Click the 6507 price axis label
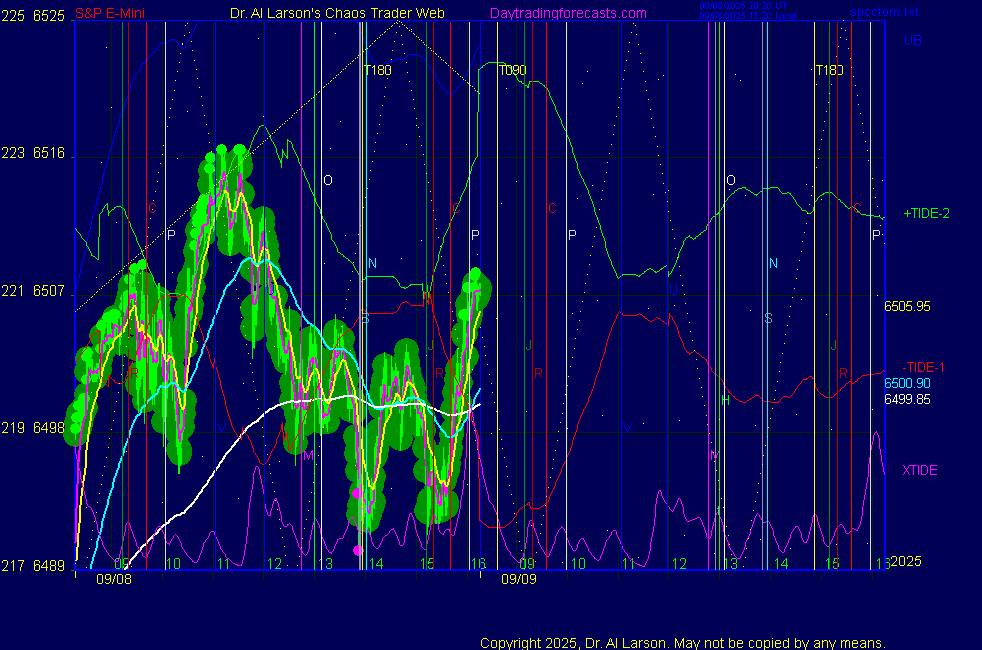 point(49,291)
